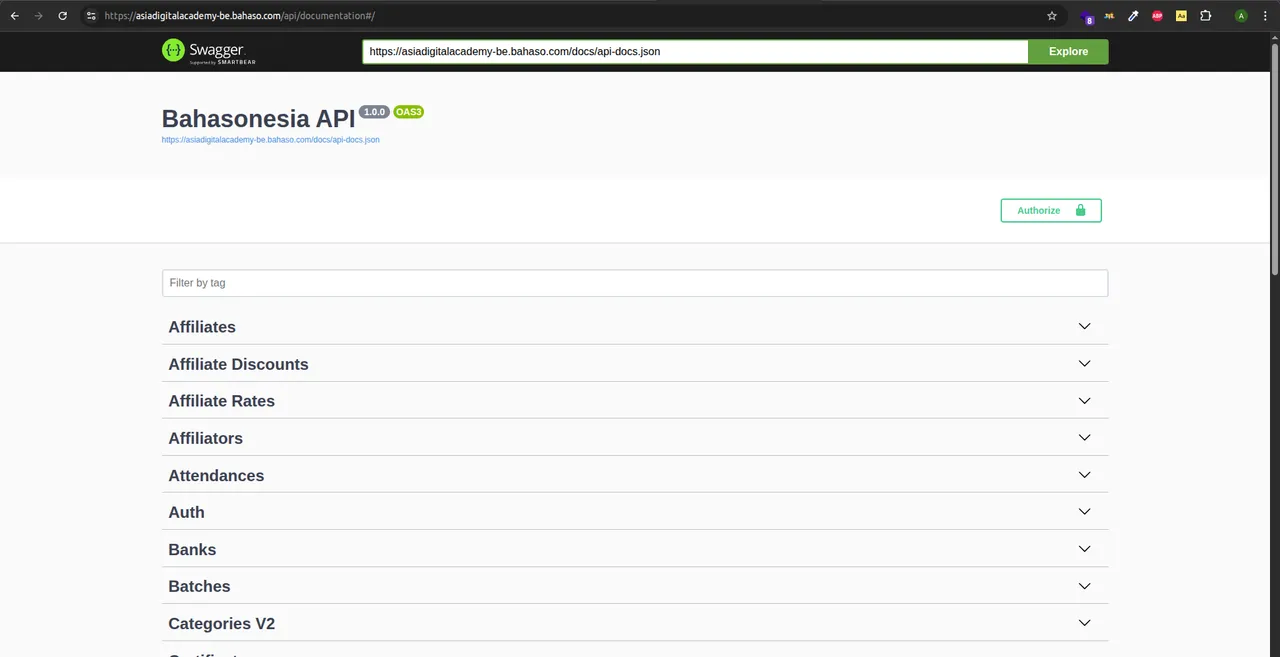Click the browser back arrow
The height and width of the screenshot is (657, 1280).
(14, 16)
